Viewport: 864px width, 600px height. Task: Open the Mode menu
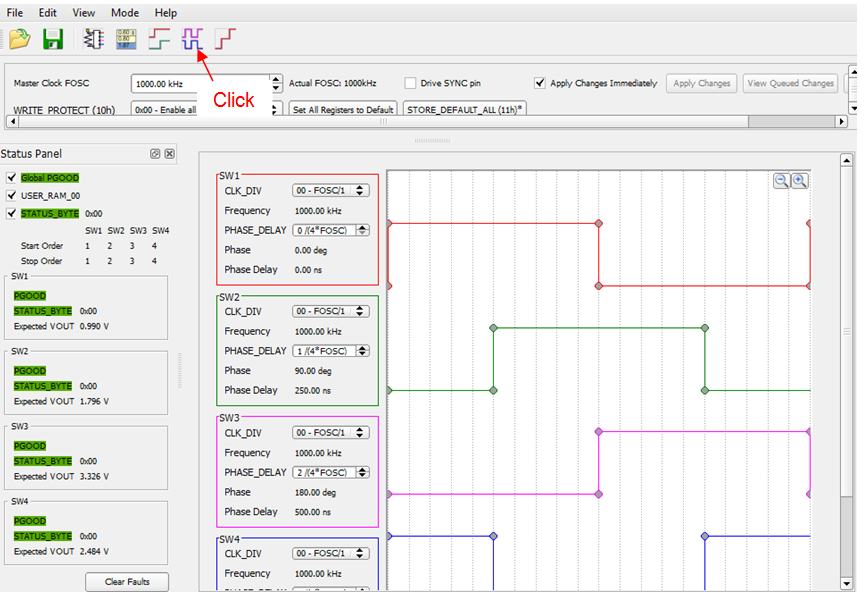[x=125, y=13]
